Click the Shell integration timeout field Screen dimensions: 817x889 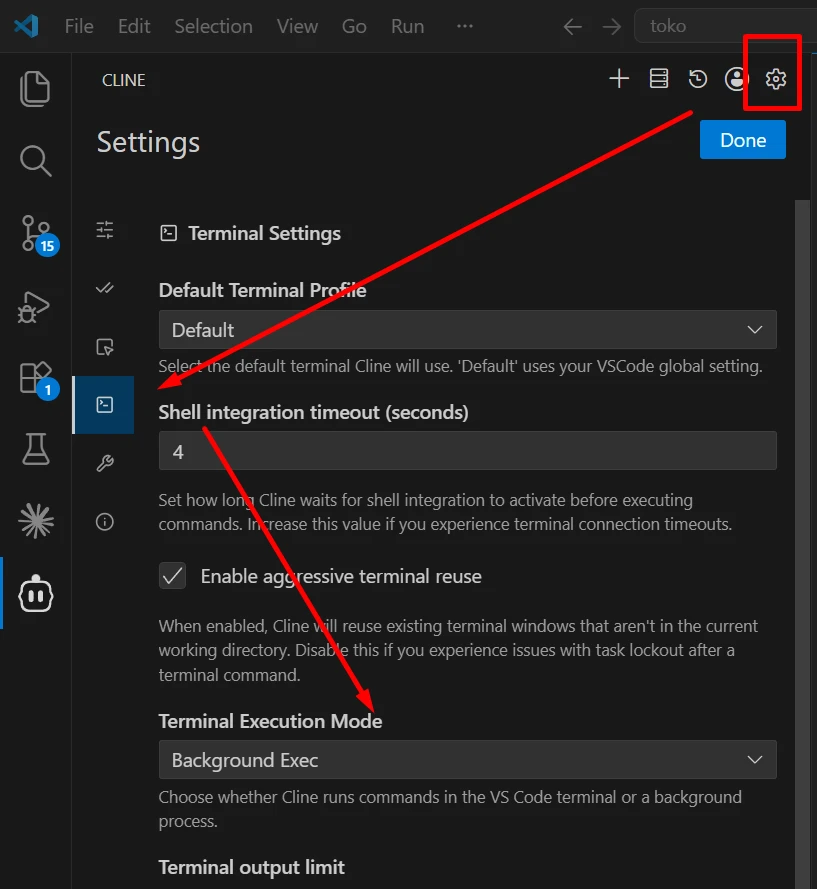pos(468,451)
